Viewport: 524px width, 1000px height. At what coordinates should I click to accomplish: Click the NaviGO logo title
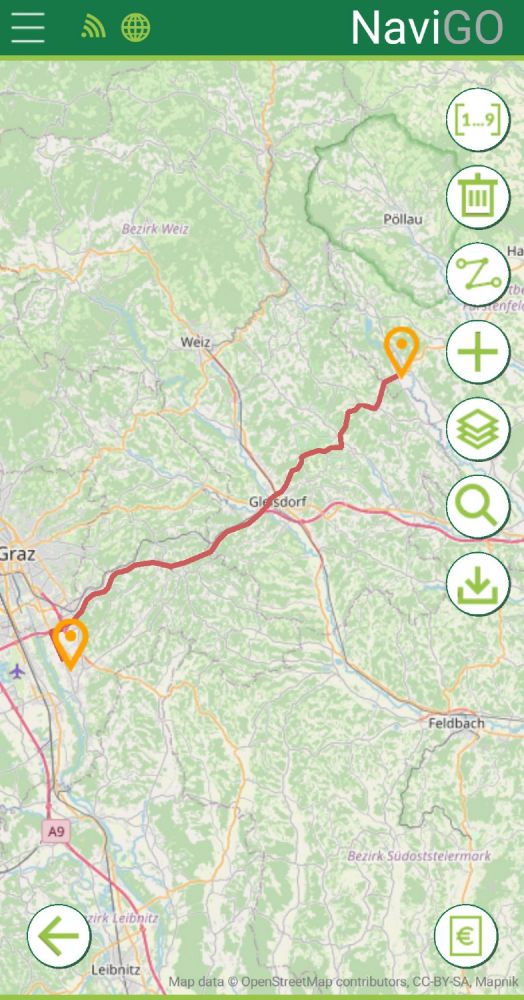427,28
